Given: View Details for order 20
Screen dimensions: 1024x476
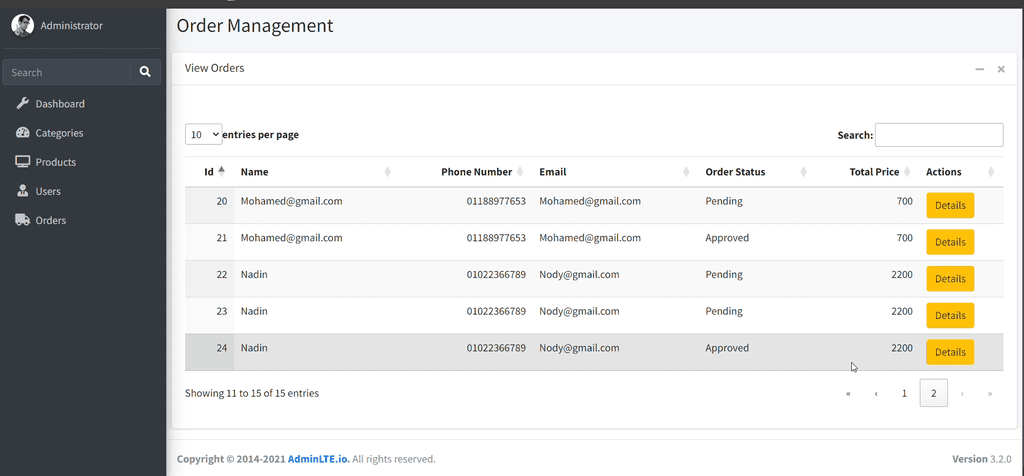Looking at the screenshot, I should click(x=950, y=205).
